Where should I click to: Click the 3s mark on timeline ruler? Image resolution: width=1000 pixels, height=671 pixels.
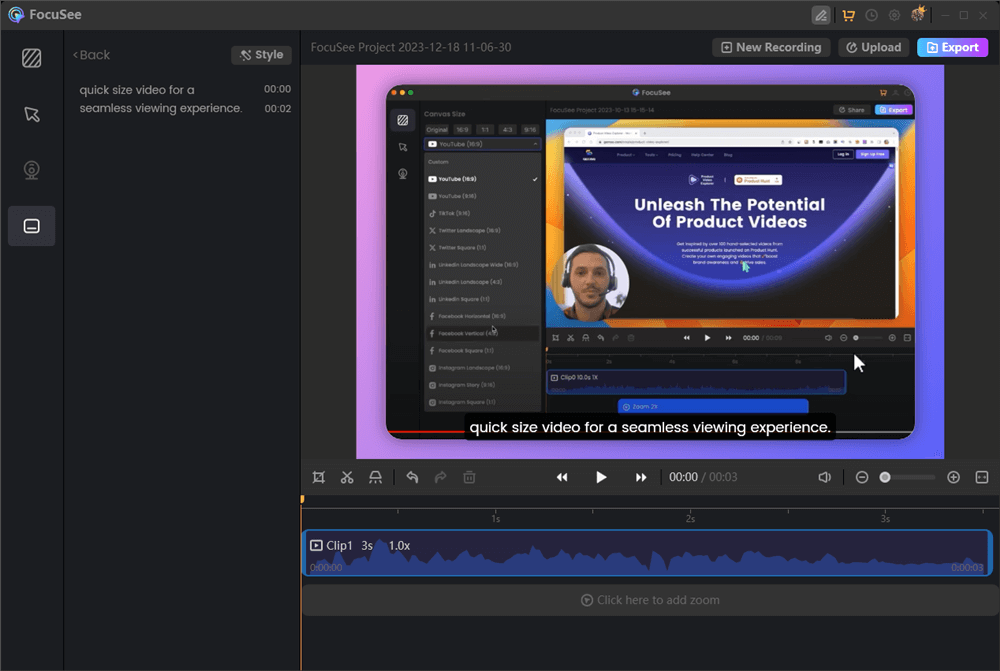(x=885, y=519)
